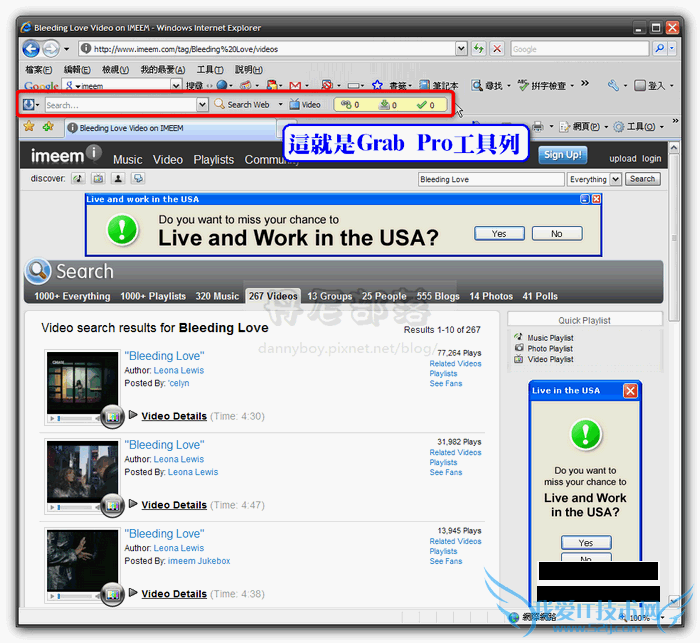Switch to the 555 Blogs tab
Screen dimensions: 700x643
pos(438,296)
